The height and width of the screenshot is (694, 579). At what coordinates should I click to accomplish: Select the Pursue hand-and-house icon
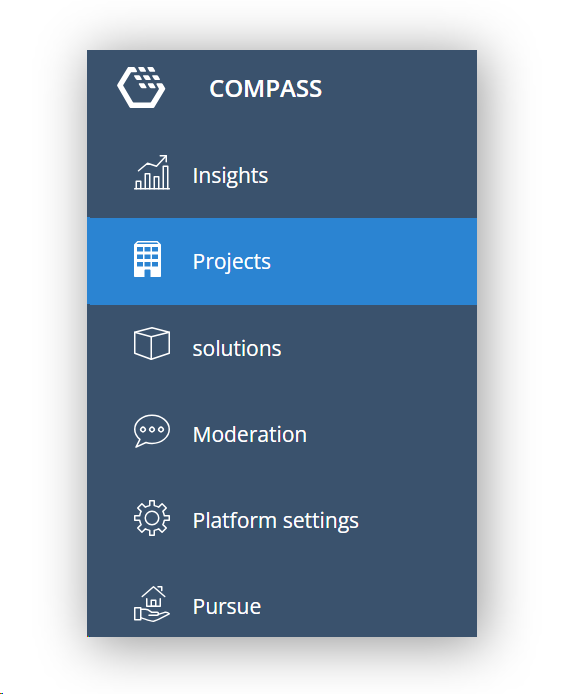coord(152,604)
